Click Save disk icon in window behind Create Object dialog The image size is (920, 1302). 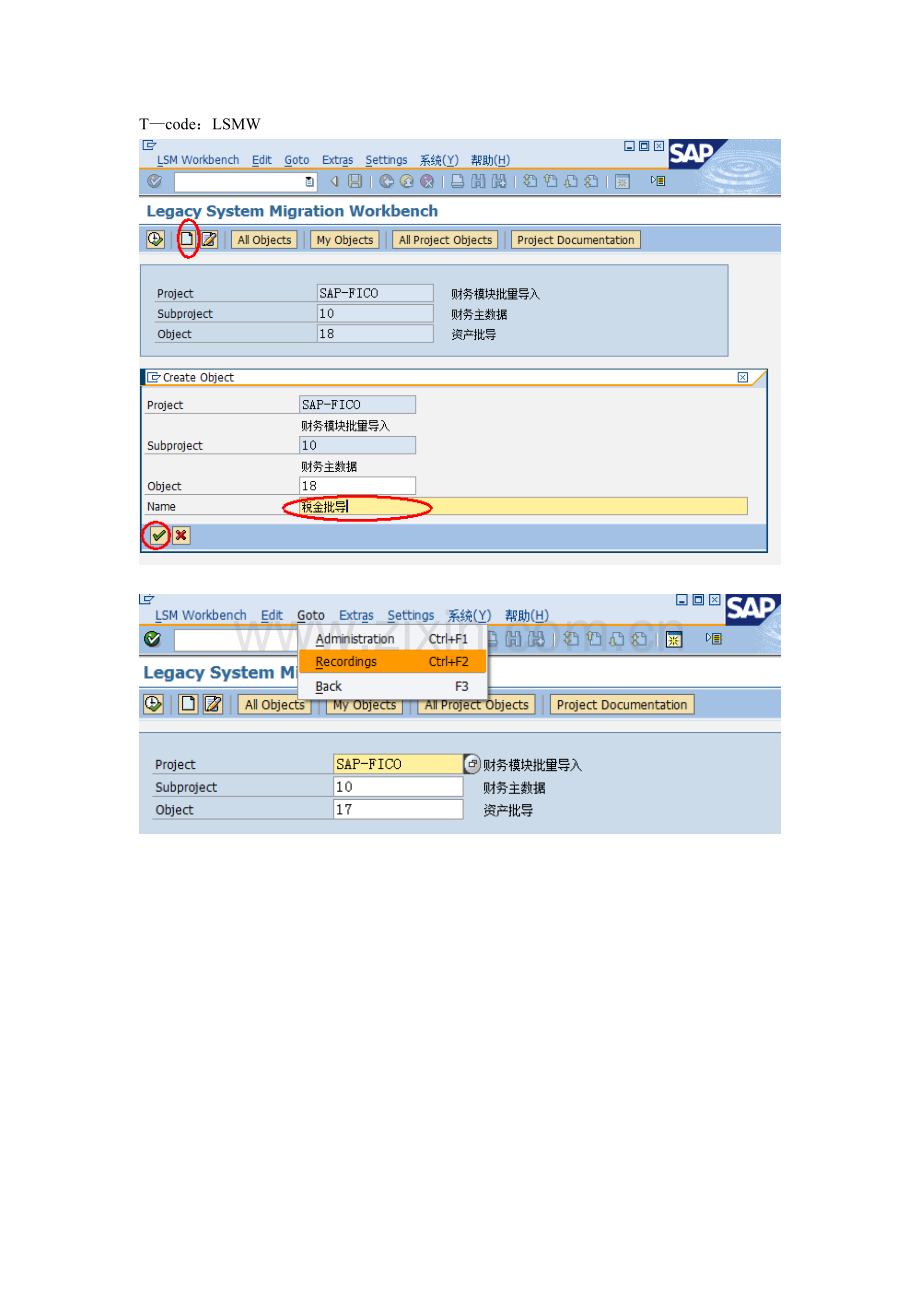pos(355,181)
